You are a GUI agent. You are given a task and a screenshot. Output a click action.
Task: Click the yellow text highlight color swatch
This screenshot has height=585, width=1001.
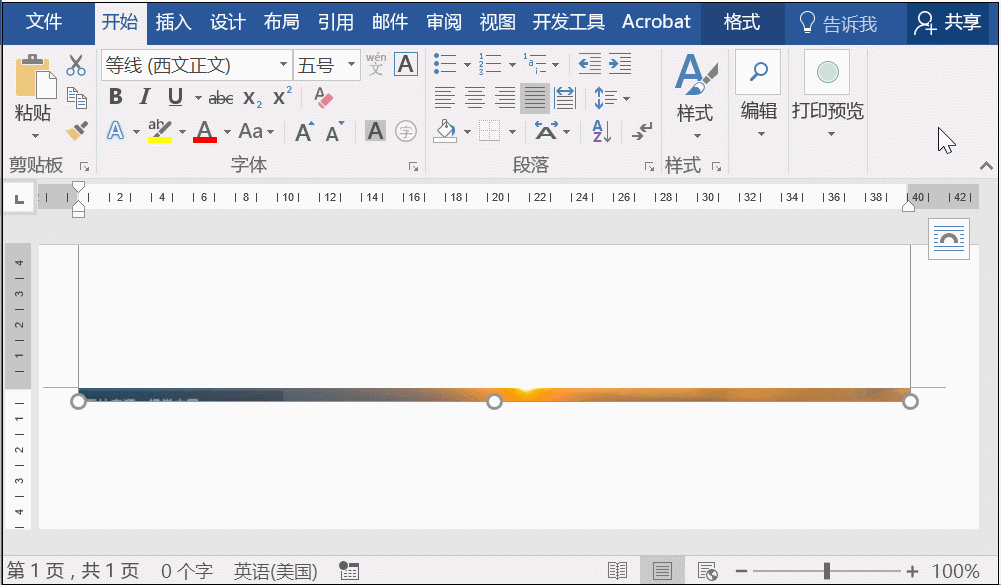tap(160, 140)
